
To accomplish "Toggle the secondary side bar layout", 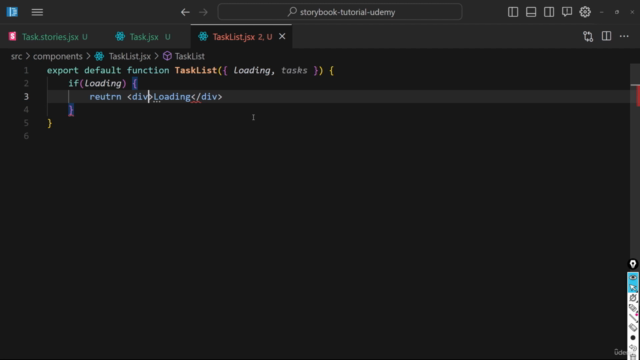I will (x=549, y=12).
